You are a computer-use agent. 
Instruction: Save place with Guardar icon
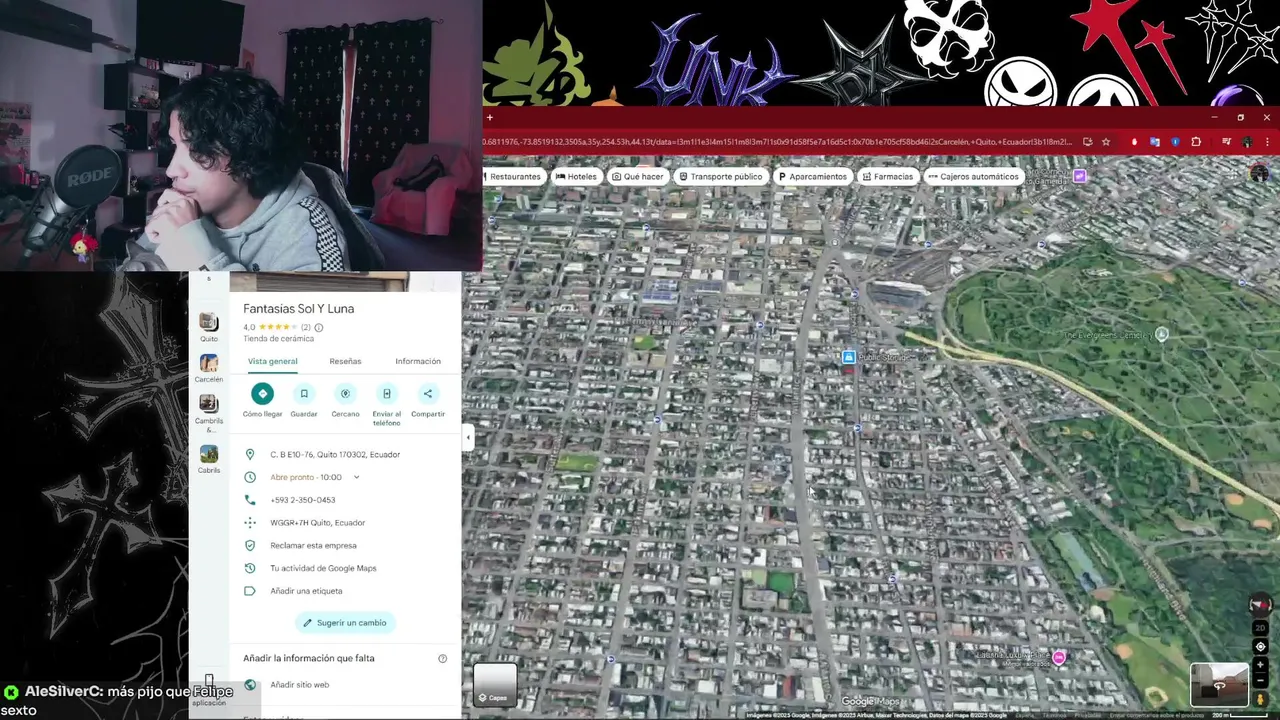(x=304, y=393)
